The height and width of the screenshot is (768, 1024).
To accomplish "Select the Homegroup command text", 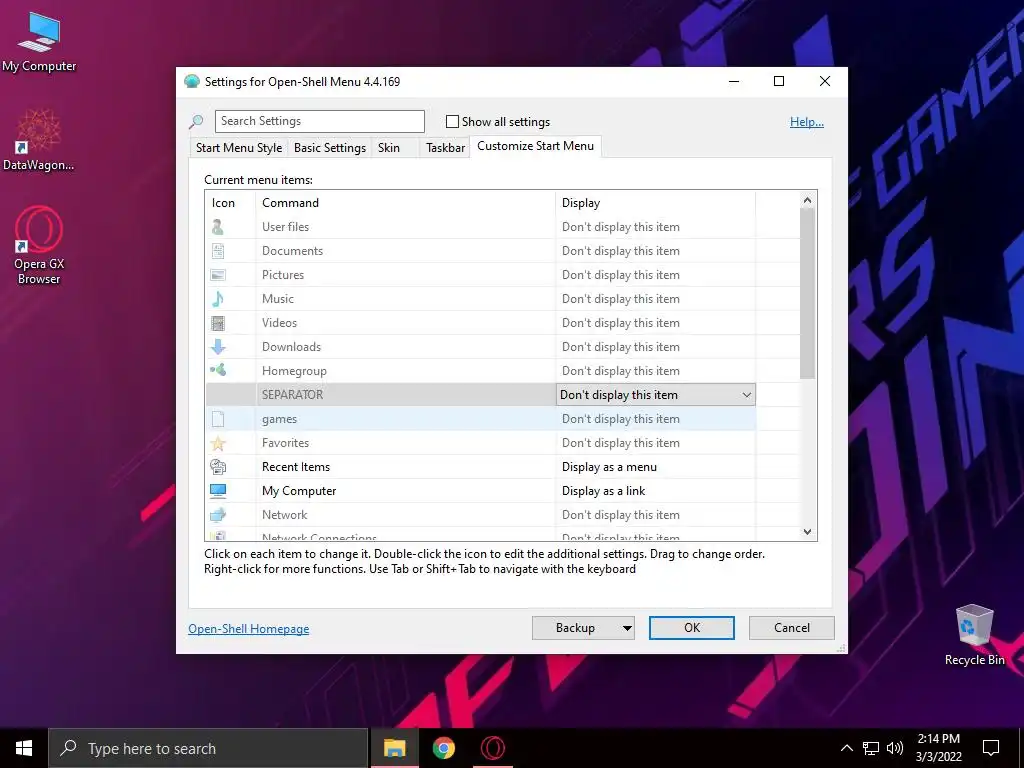I will tap(294, 371).
